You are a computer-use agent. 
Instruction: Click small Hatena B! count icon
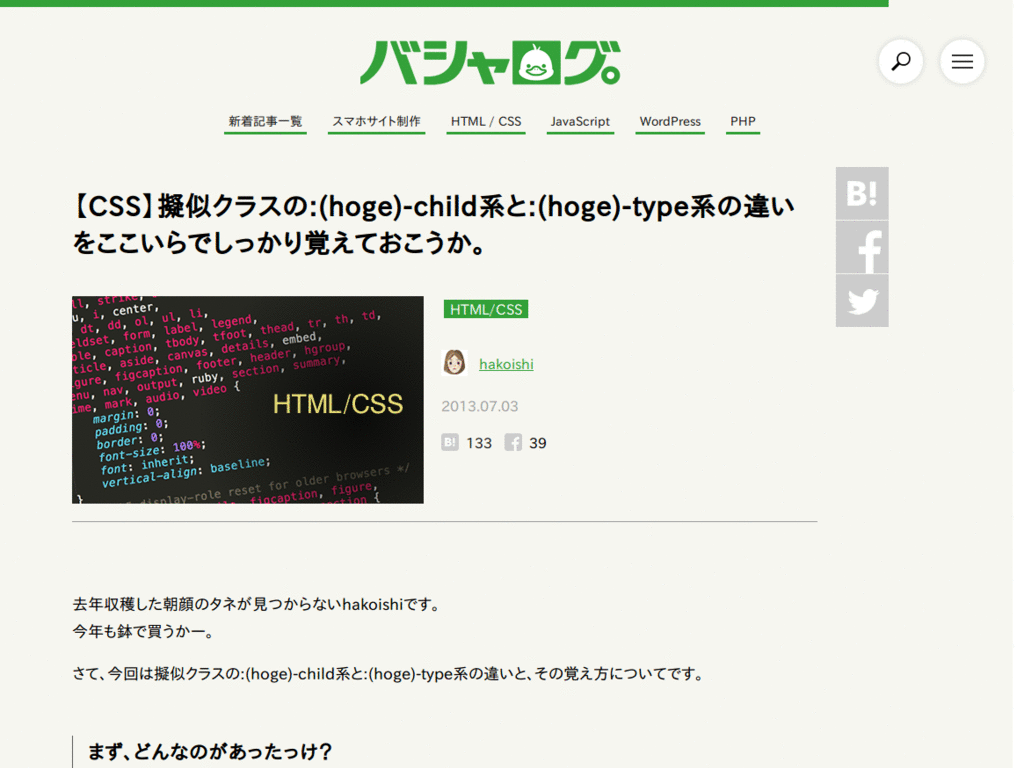tap(450, 442)
